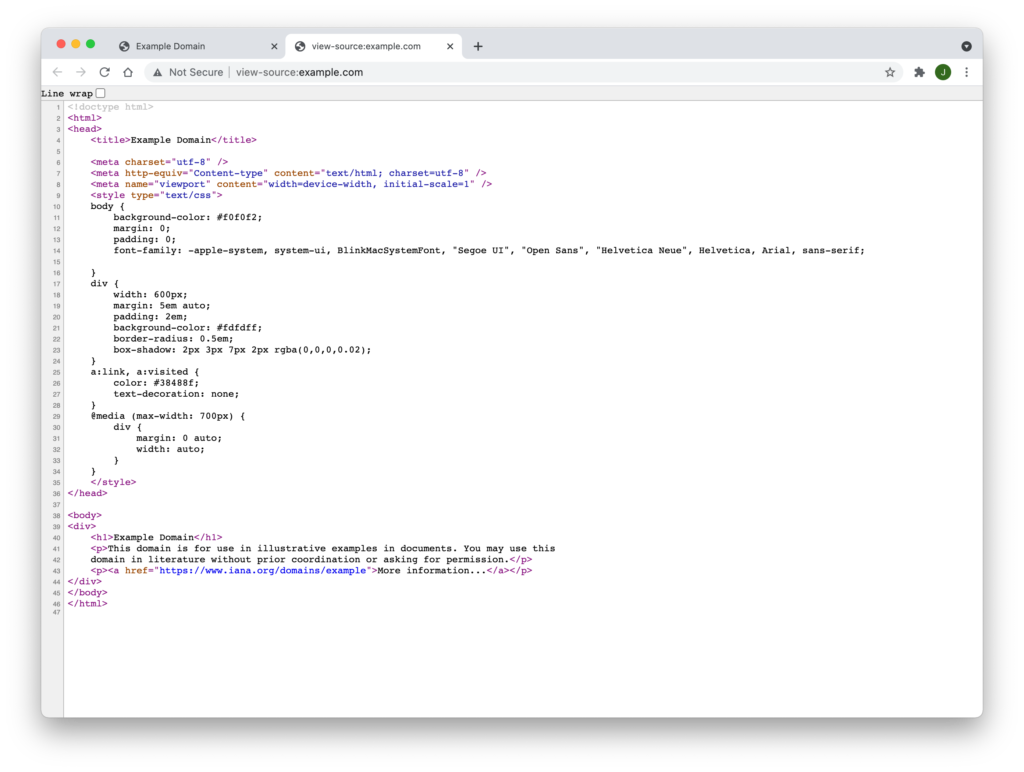Click the green fullscreen window button
The height and width of the screenshot is (772, 1024).
tap(91, 44)
